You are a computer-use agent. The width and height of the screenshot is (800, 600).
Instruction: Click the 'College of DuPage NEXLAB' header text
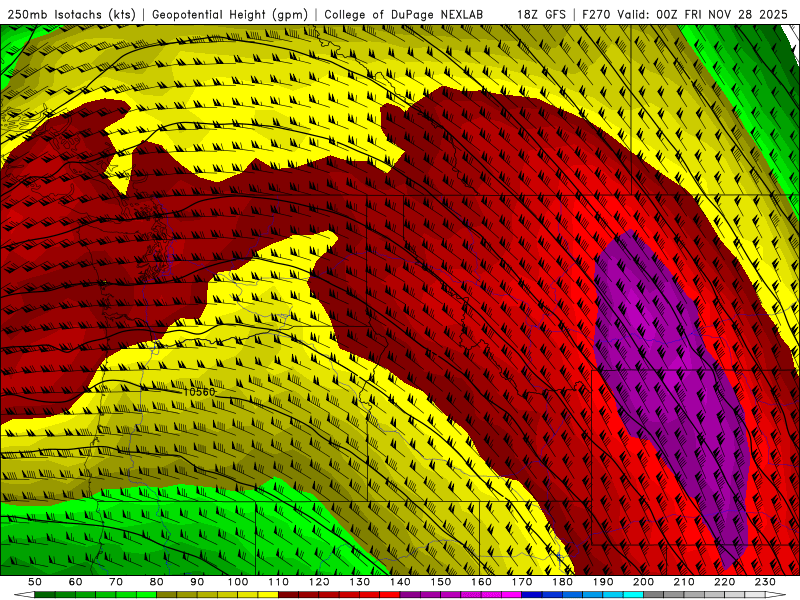(403, 14)
